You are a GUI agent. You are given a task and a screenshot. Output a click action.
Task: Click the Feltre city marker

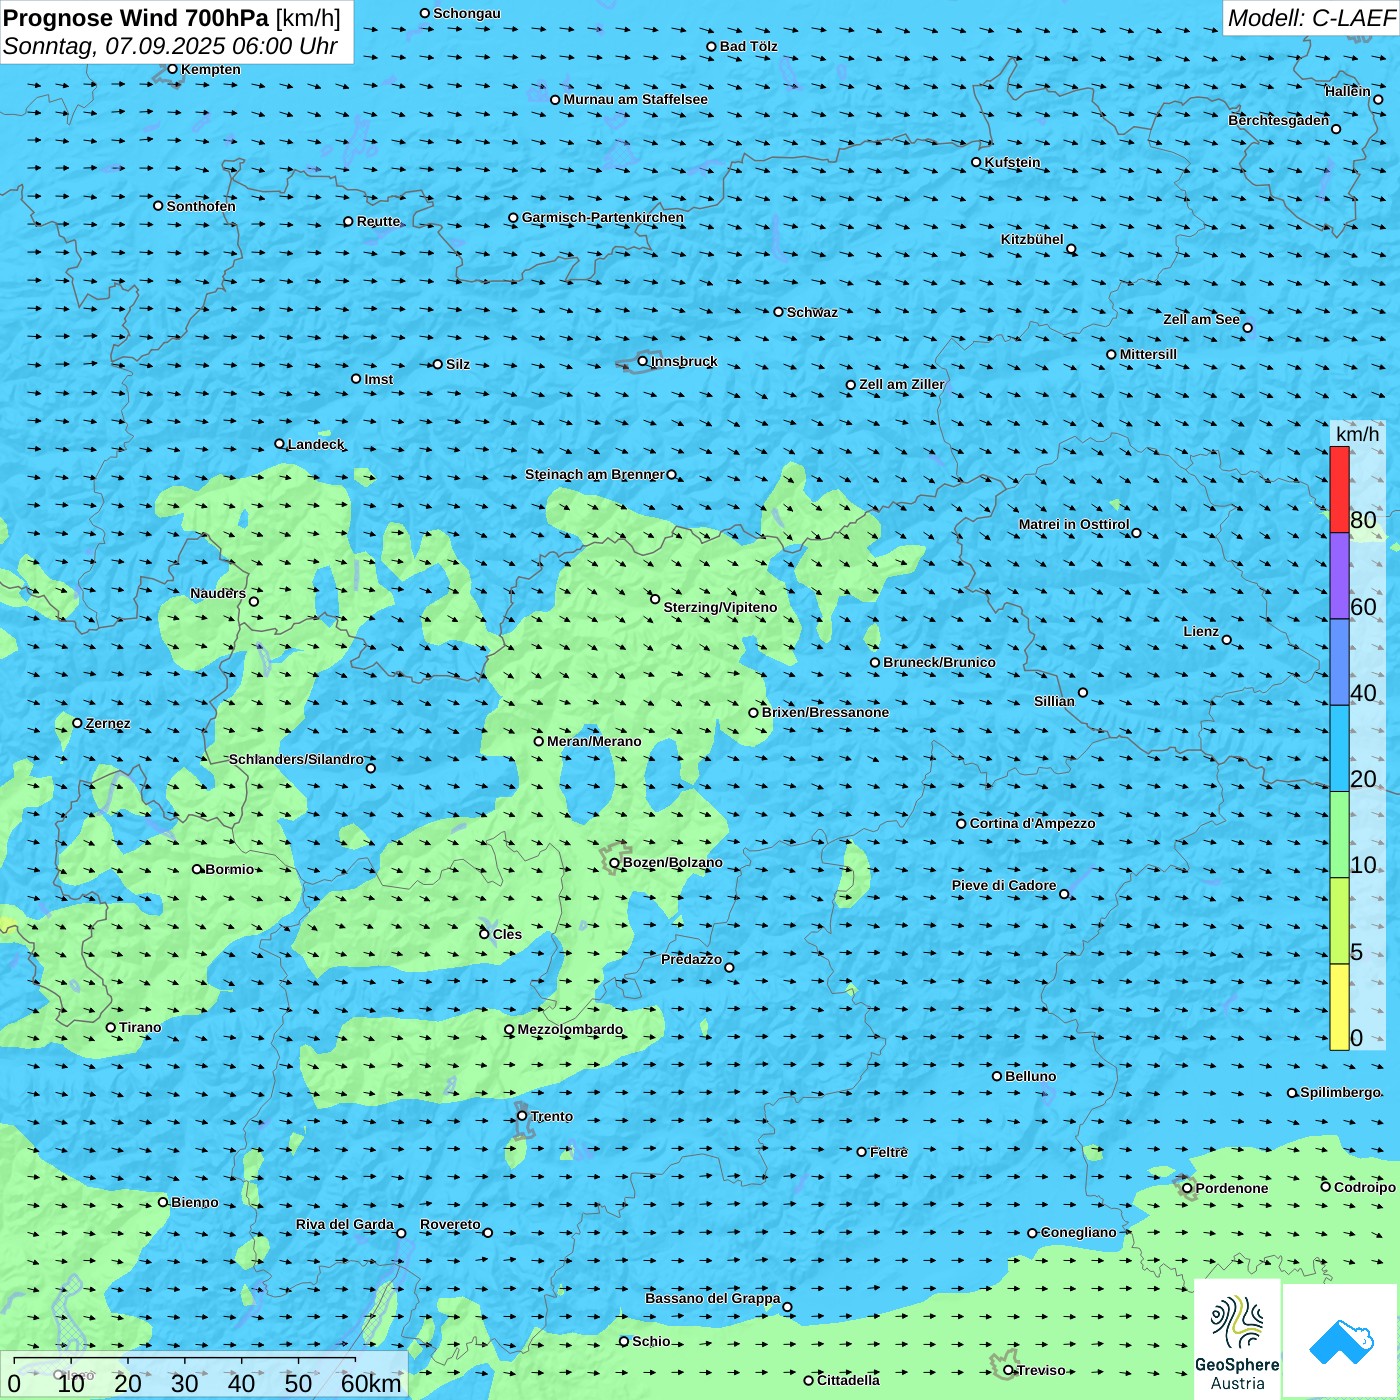coord(861,1152)
